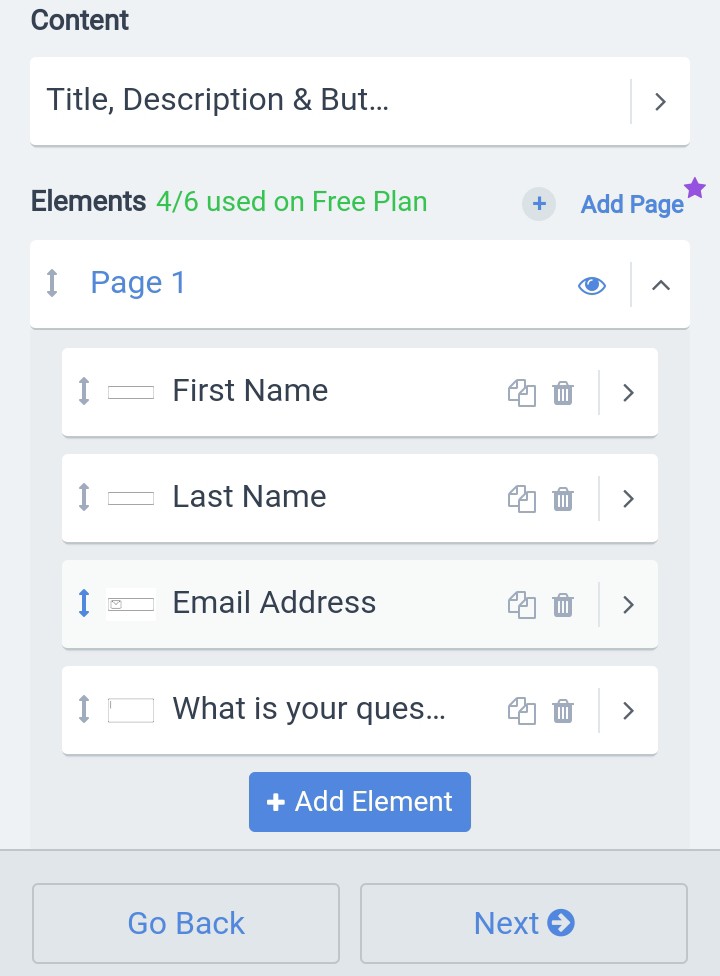Open Email Address element settings chevron

[628, 605]
